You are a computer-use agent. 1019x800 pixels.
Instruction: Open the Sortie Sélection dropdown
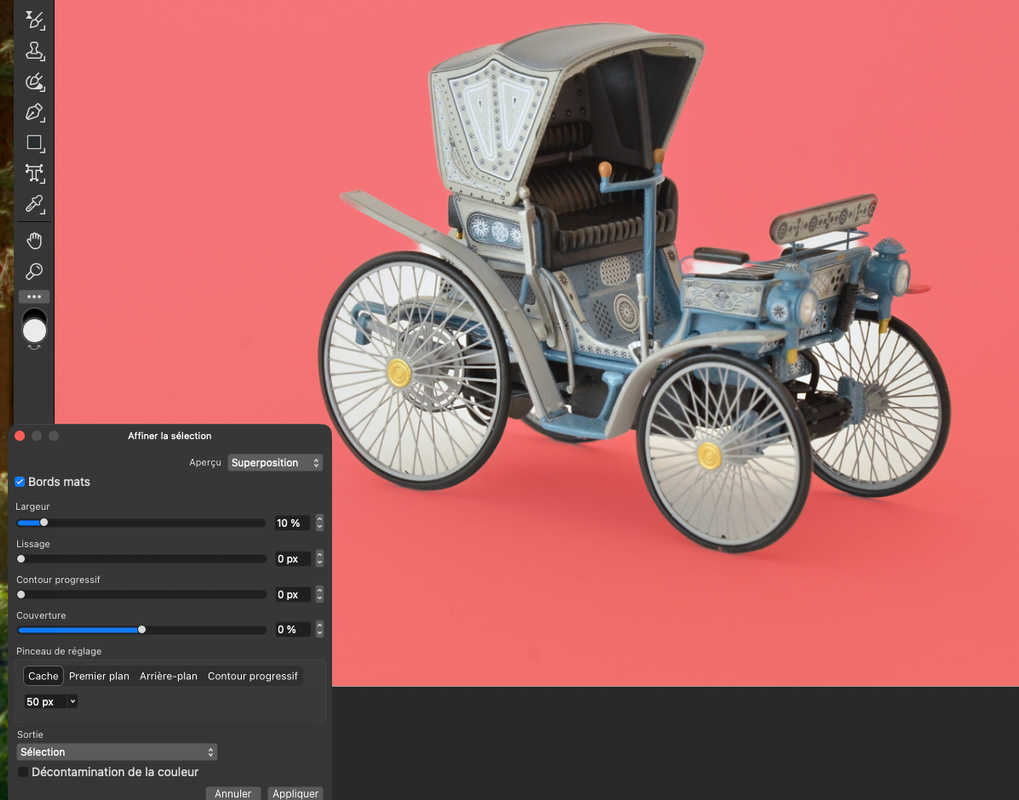117,752
